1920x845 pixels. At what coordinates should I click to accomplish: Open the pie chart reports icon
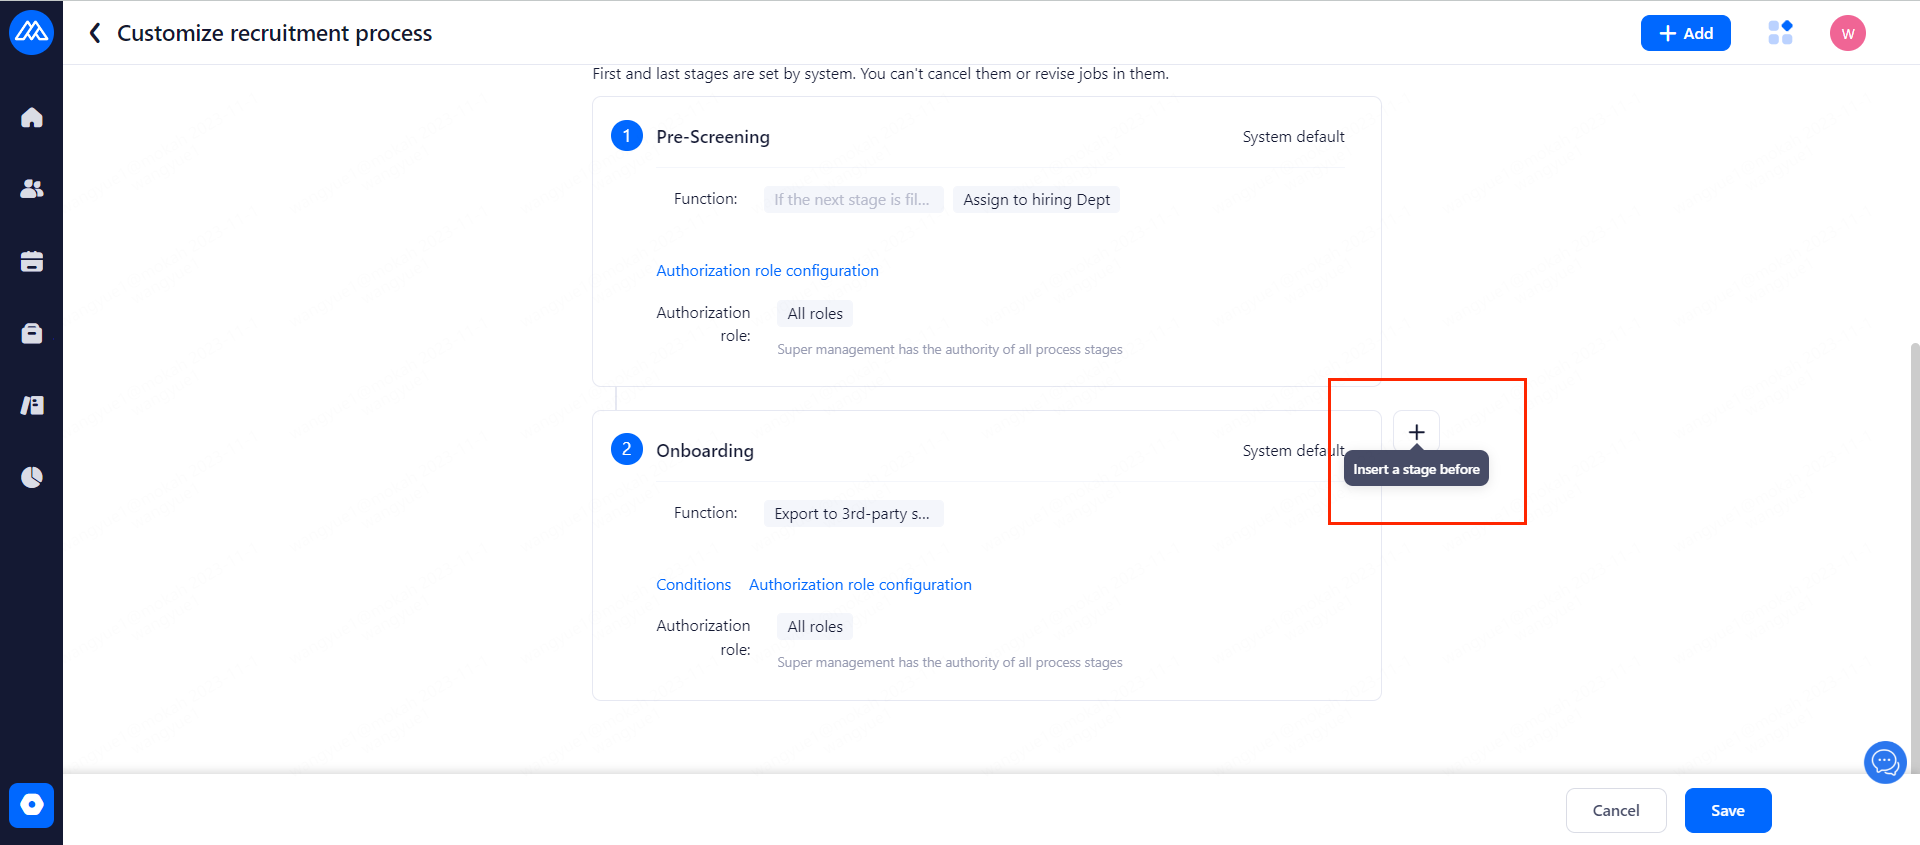click(32, 477)
